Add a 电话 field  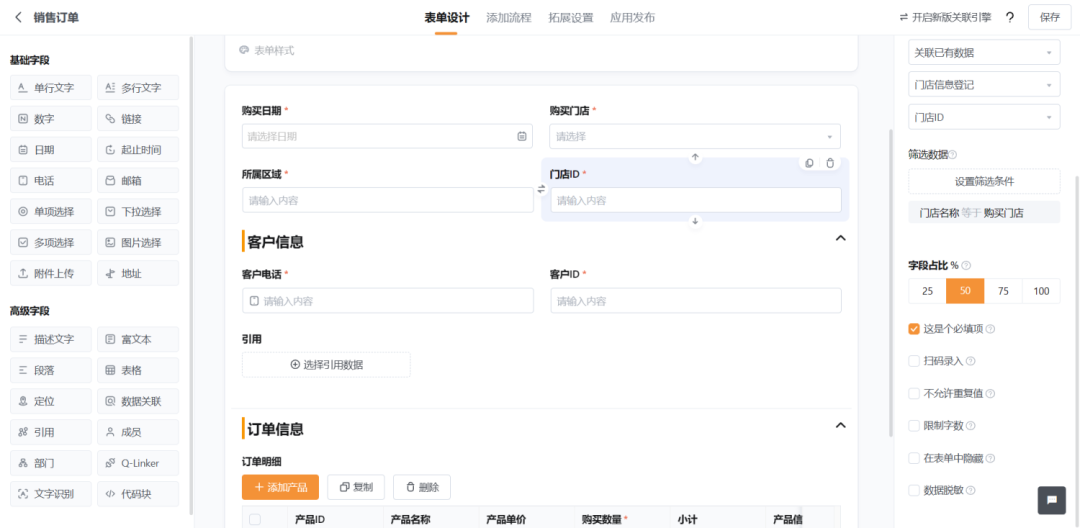pos(51,181)
